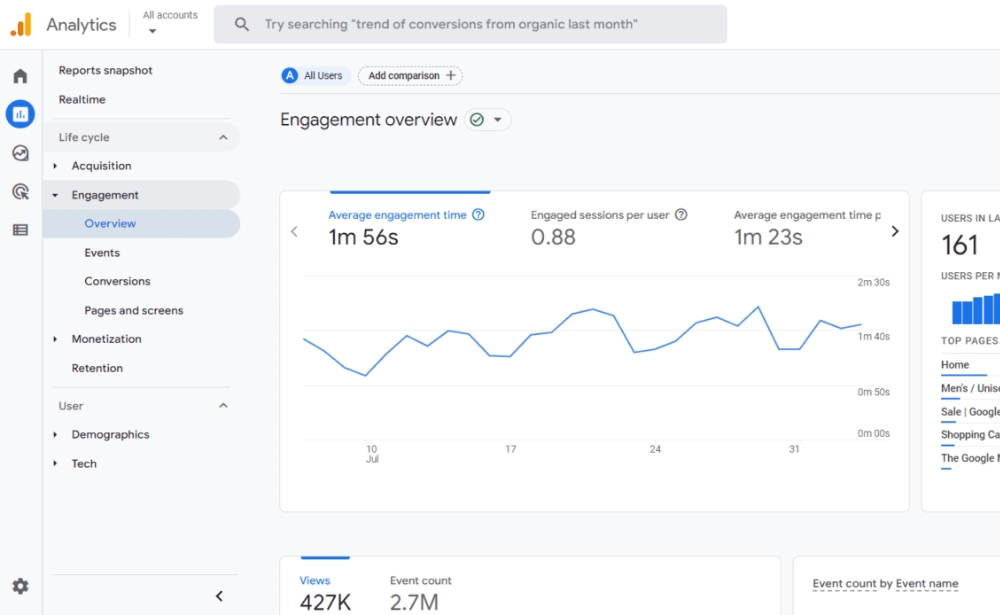Viewport: 1000px width, 615px height.
Task: Switch to the Pages and screens report
Action: 133,310
